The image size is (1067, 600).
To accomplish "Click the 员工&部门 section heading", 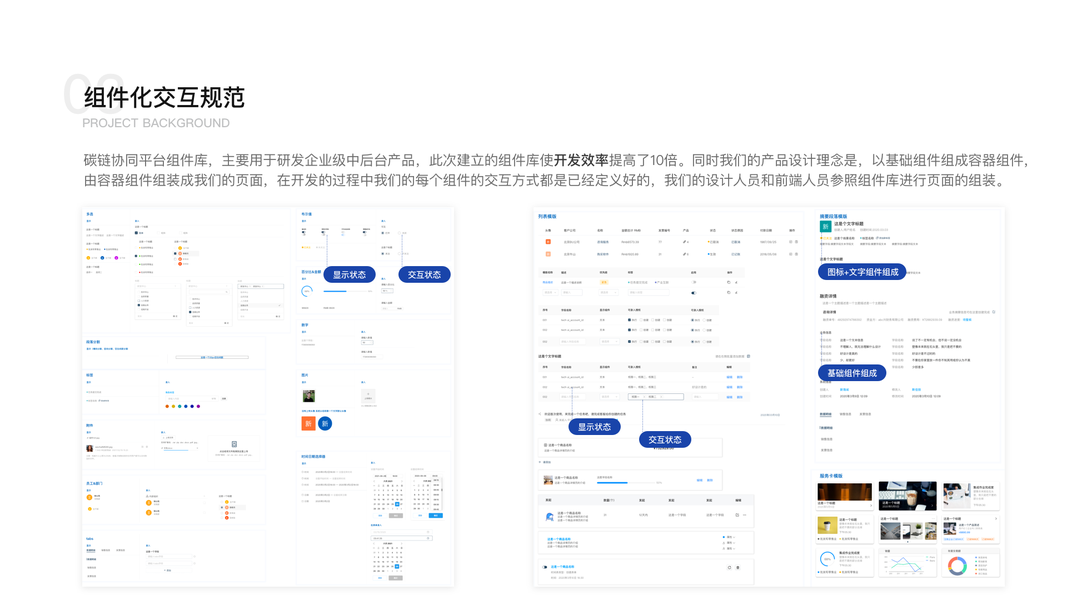I will pyautogui.click(x=95, y=484).
